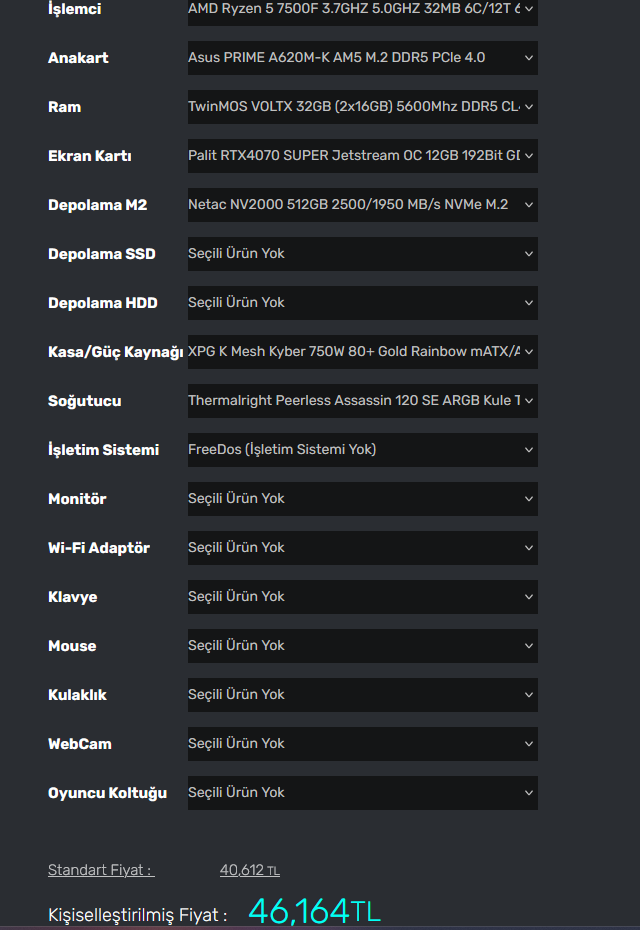Click the Standart Fiyat link

coord(101,870)
